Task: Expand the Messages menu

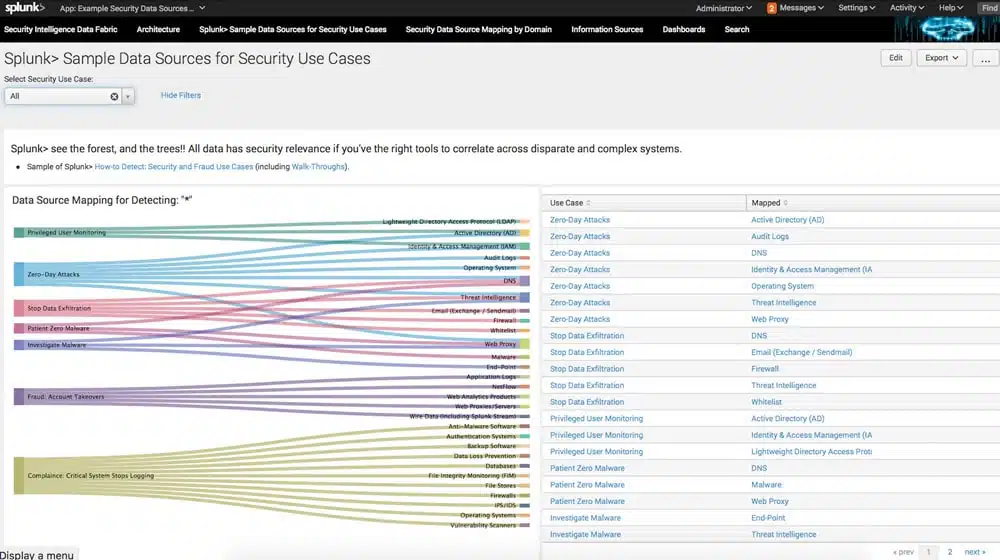Action: click(x=802, y=8)
